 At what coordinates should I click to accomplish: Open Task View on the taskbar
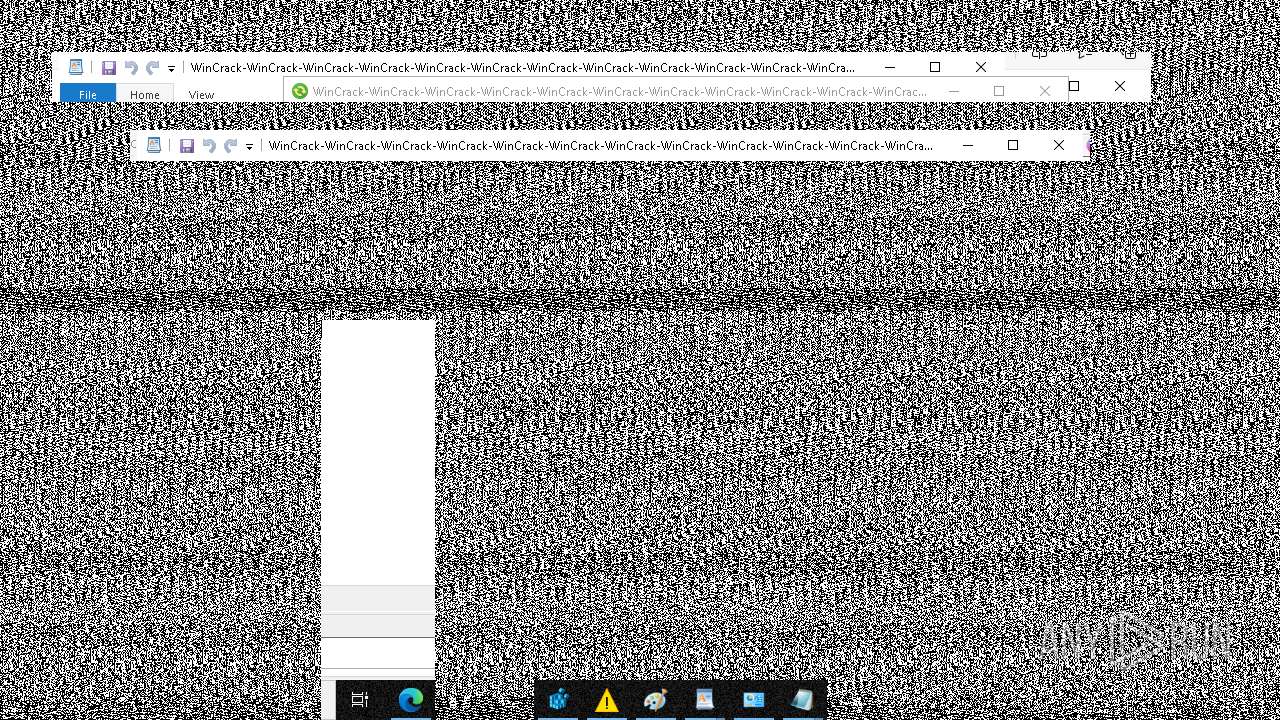[x=360, y=700]
